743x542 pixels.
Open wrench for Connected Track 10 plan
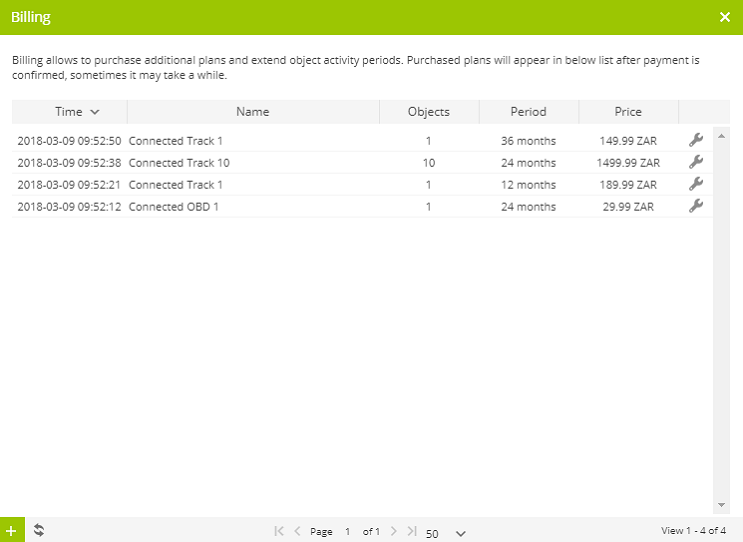(696, 162)
